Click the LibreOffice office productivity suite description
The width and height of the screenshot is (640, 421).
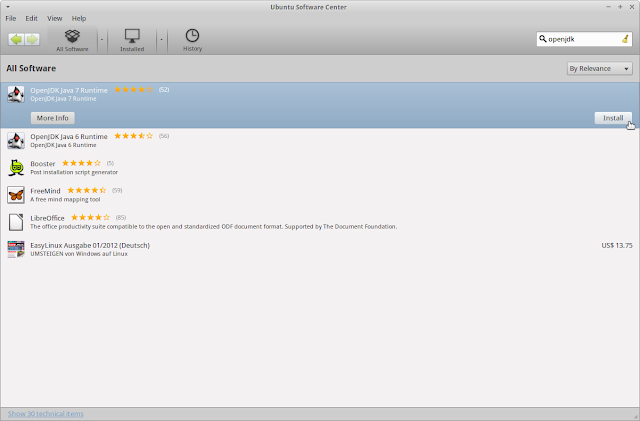coord(213,227)
